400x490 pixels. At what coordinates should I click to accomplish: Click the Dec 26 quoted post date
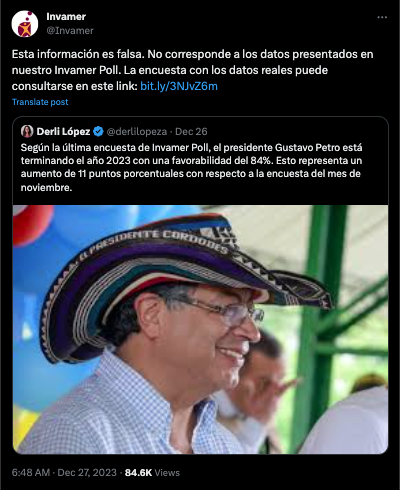(x=191, y=132)
